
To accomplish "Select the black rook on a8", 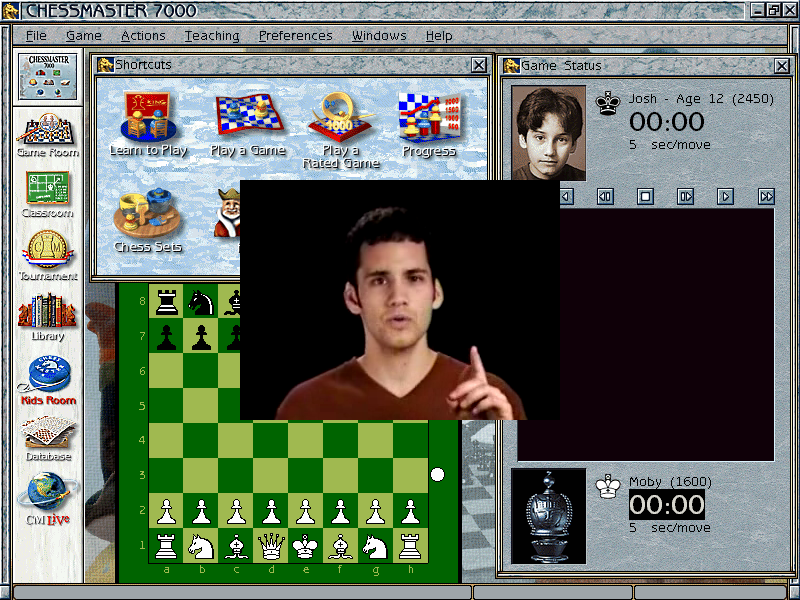I will 166,302.
